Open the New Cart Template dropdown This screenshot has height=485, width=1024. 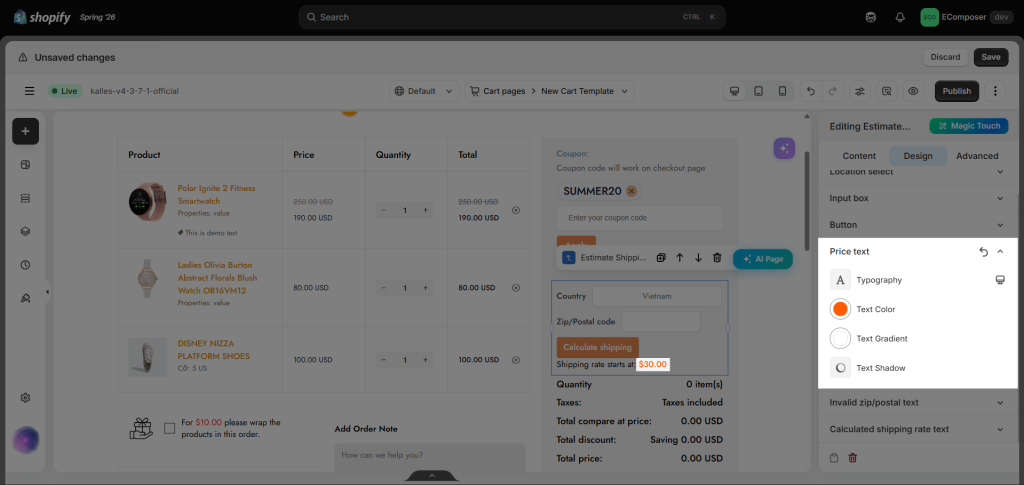click(584, 91)
